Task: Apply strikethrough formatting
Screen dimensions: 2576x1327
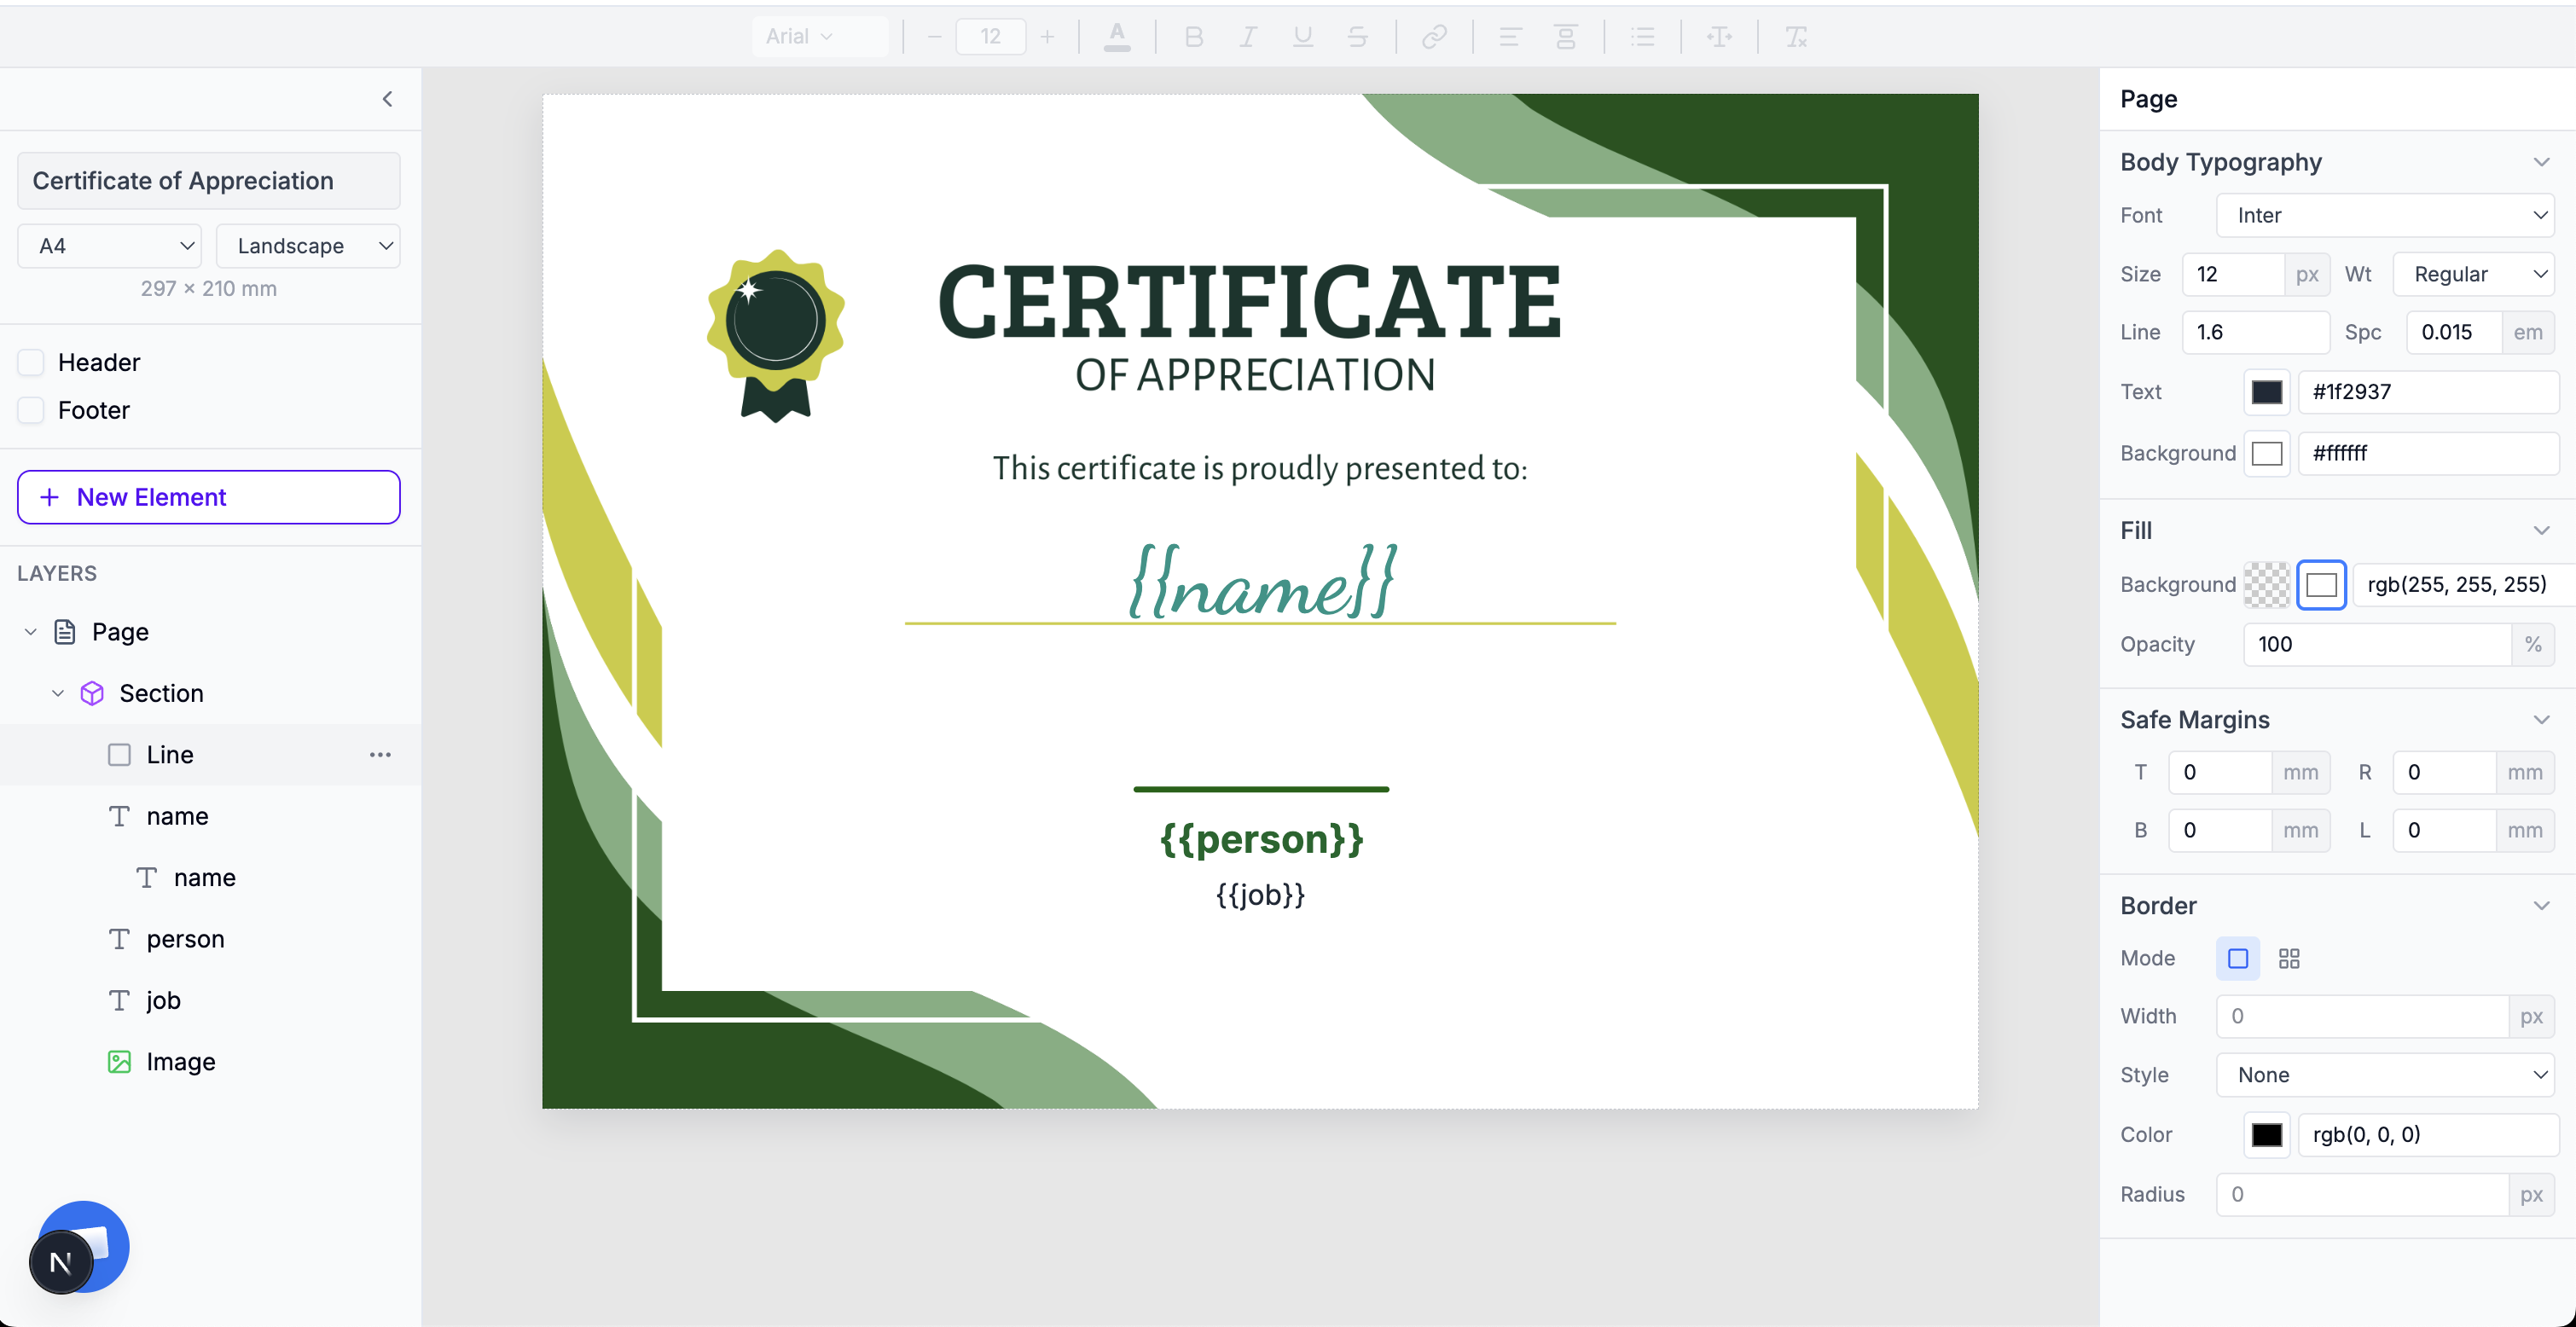Action: point(1357,36)
